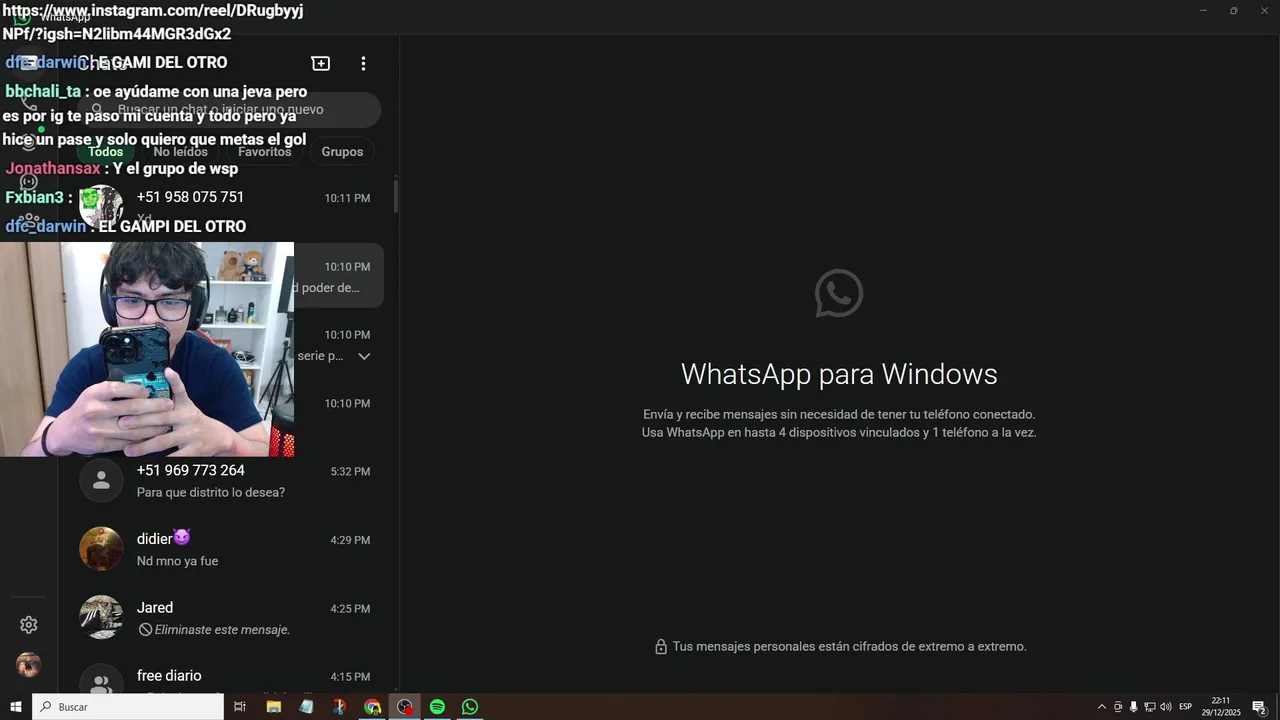Click the lock icon beside encryption notice
The width and height of the screenshot is (1280, 720).
point(661,647)
